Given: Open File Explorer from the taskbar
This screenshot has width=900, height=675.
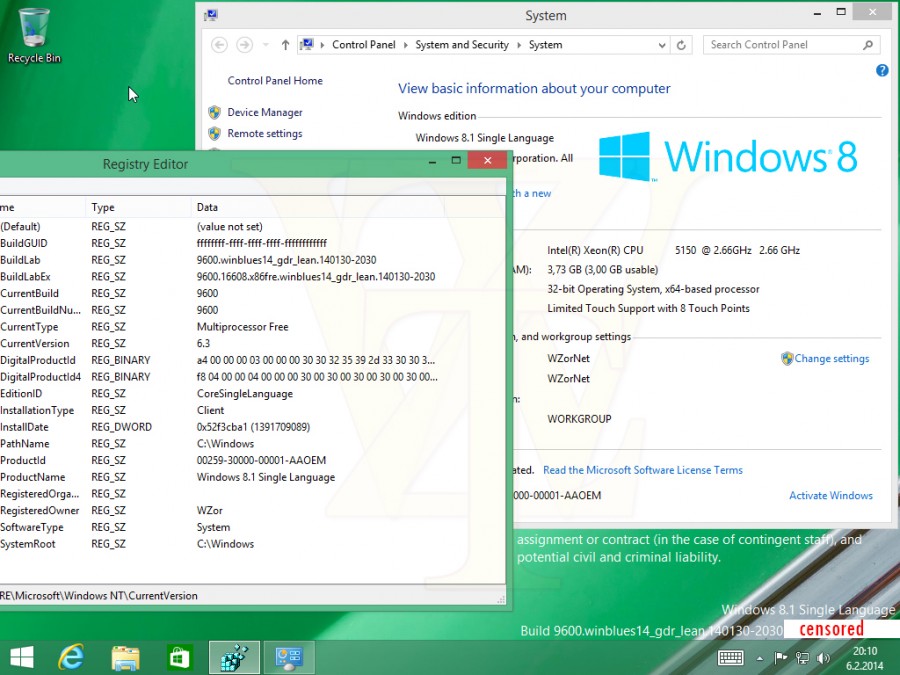Looking at the screenshot, I should [125, 658].
